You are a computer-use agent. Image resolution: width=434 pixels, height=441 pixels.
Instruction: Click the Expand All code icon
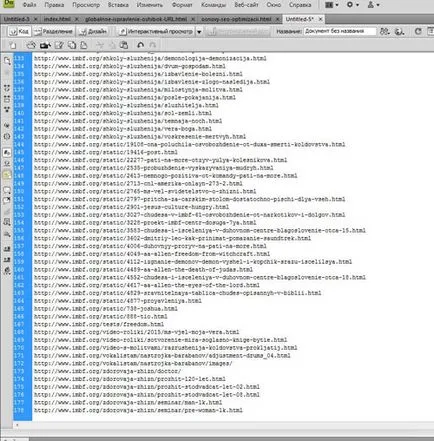tap(7, 109)
